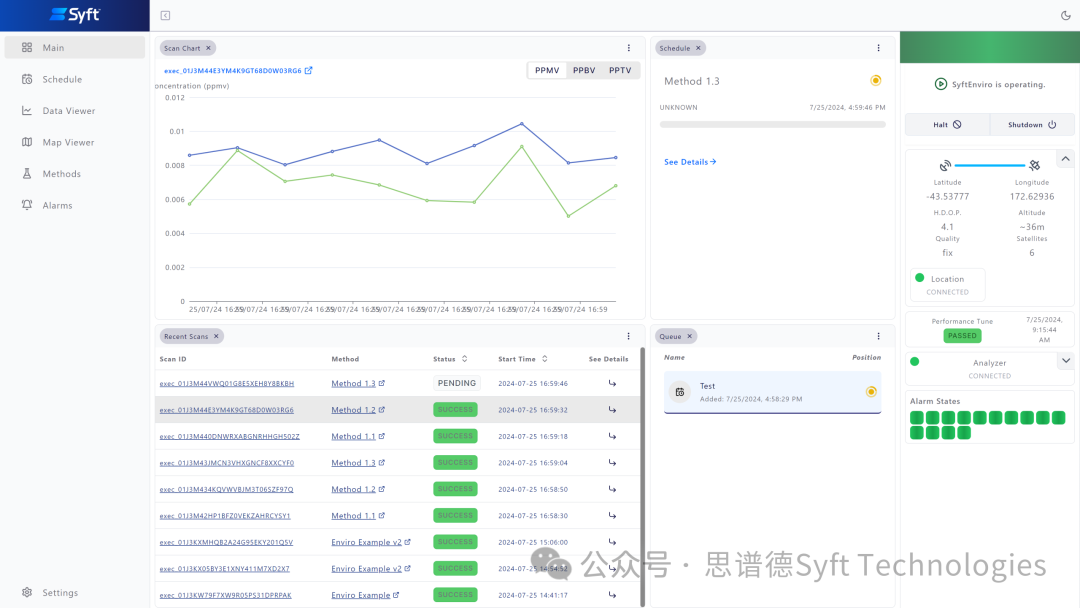The height and width of the screenshot is (608, 1080).
Task: Open the Recent Scans panel options menu
Action: point(629,337)
